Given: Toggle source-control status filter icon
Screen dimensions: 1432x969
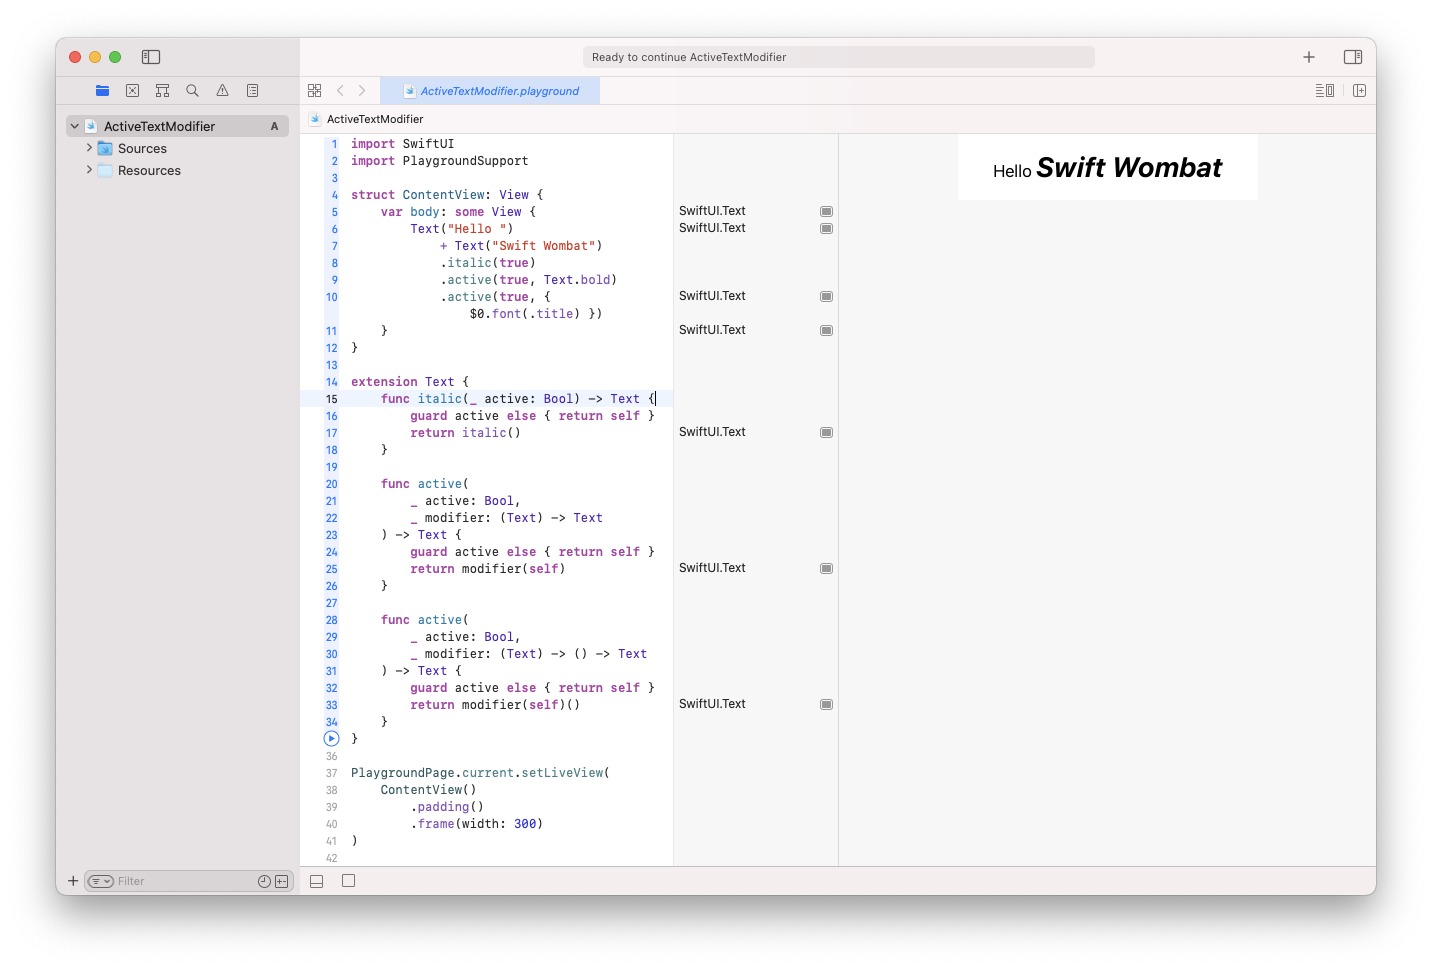Looking at the screenshot, I should (x=281, y=881).
